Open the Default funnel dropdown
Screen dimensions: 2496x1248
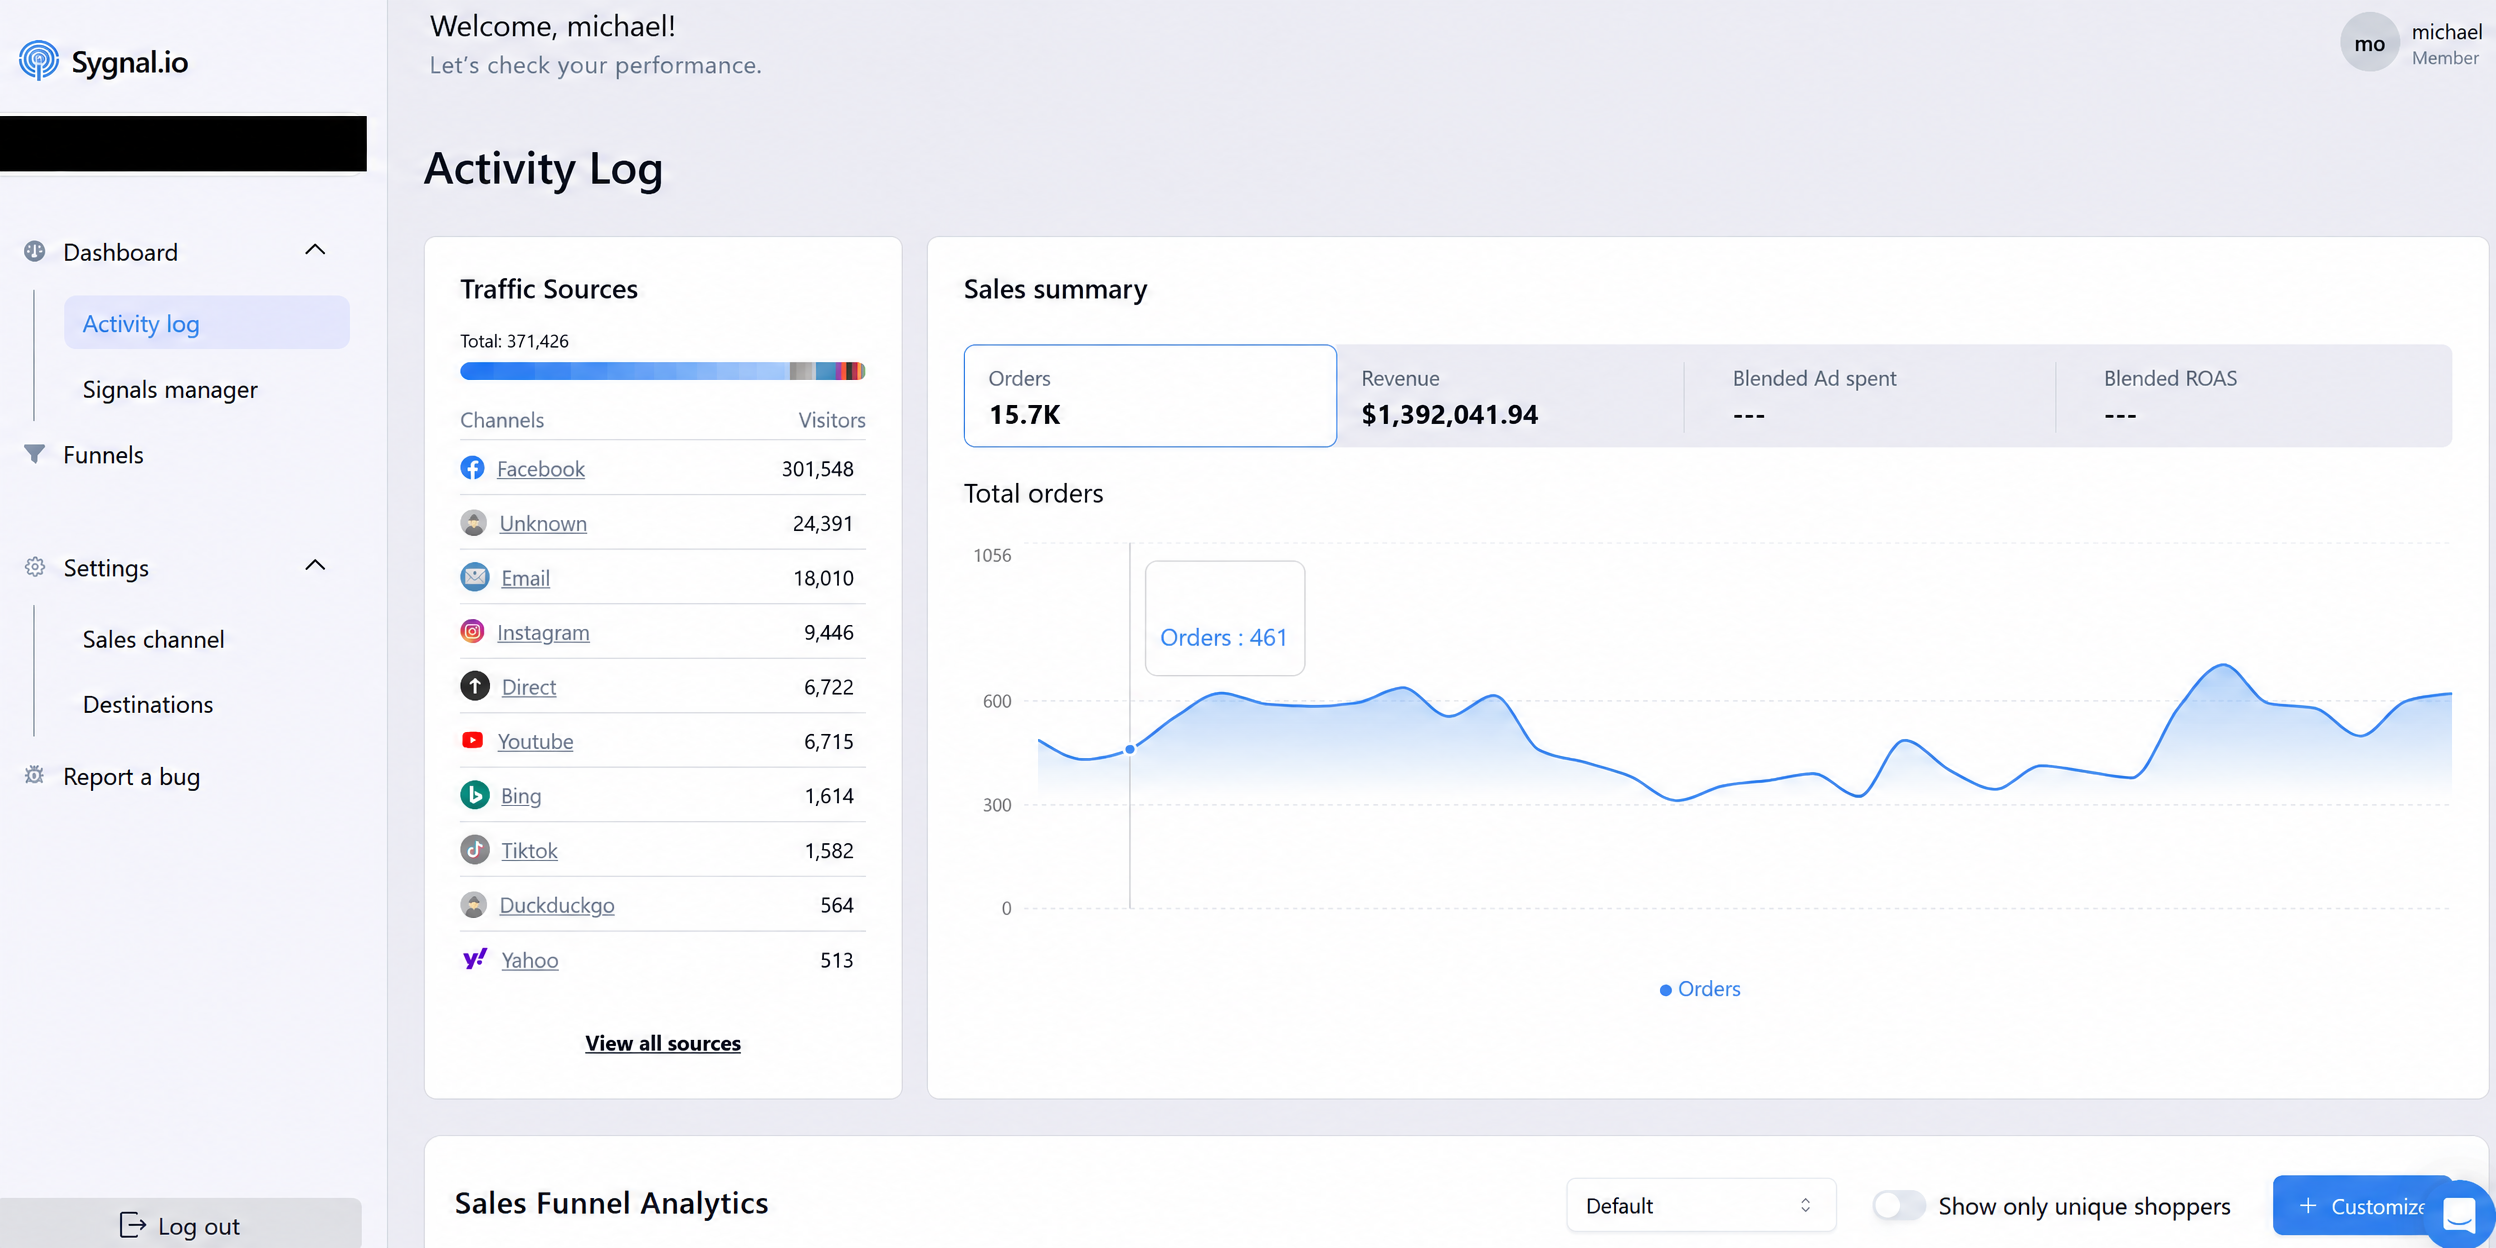click(x=1701, y=1205)
